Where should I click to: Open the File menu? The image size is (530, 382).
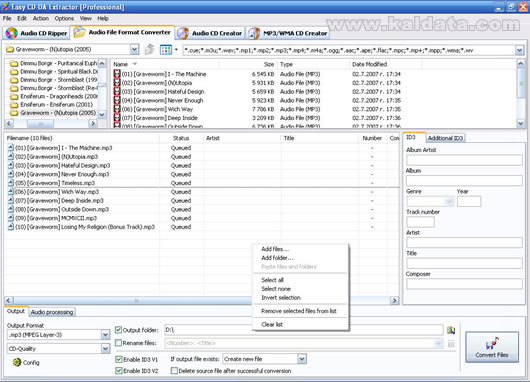[7, 18]
